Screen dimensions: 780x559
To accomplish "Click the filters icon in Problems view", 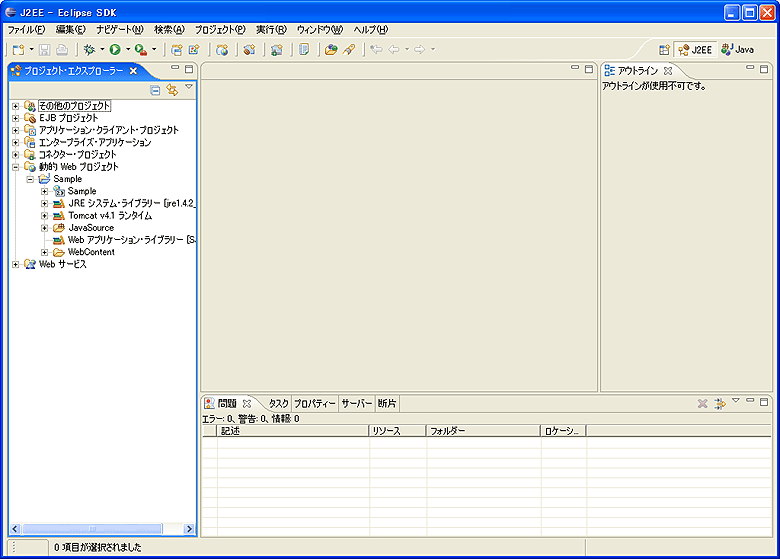I will coord(719,403).
